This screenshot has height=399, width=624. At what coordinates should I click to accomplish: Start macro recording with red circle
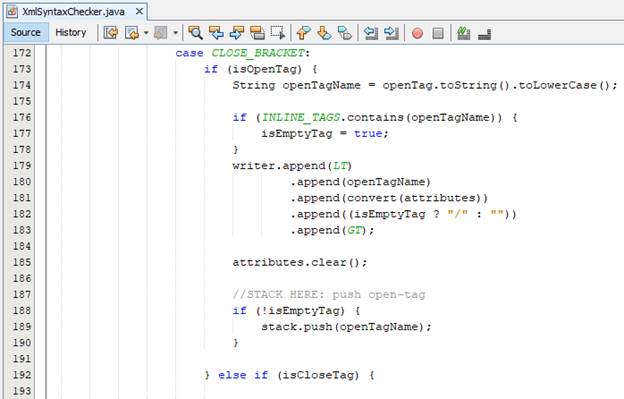[x=417, y=33]
